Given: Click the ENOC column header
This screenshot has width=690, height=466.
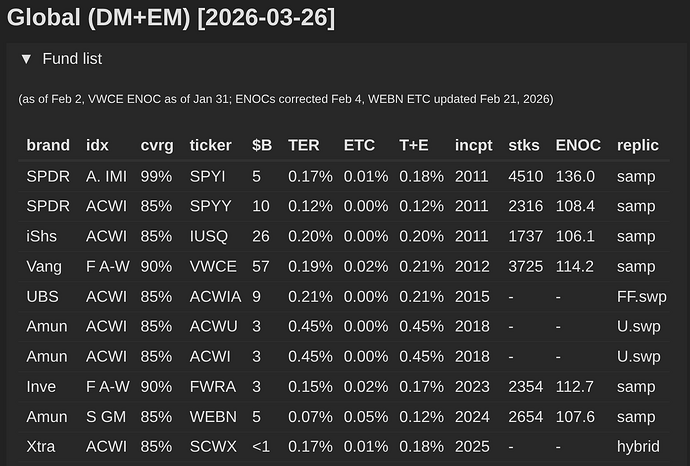Looking at the screenshot, I should click(578, 145).
